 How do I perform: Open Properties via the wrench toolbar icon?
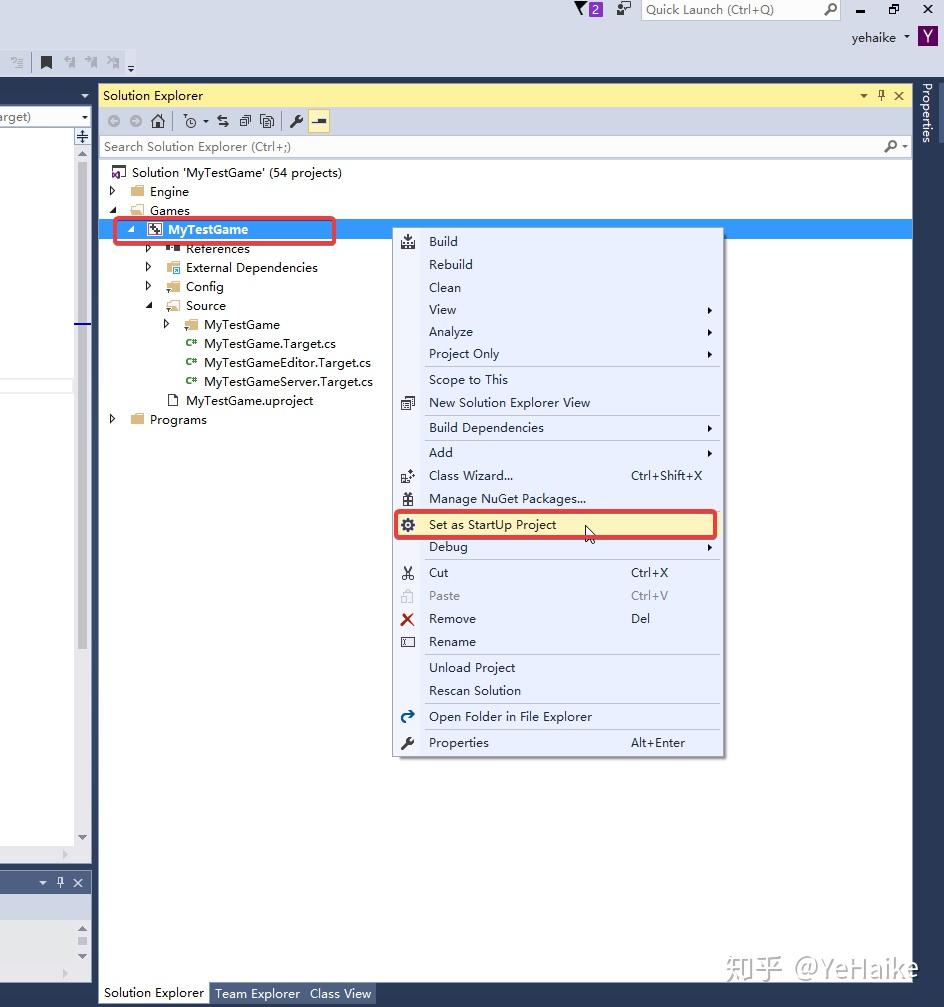[297, 121]
